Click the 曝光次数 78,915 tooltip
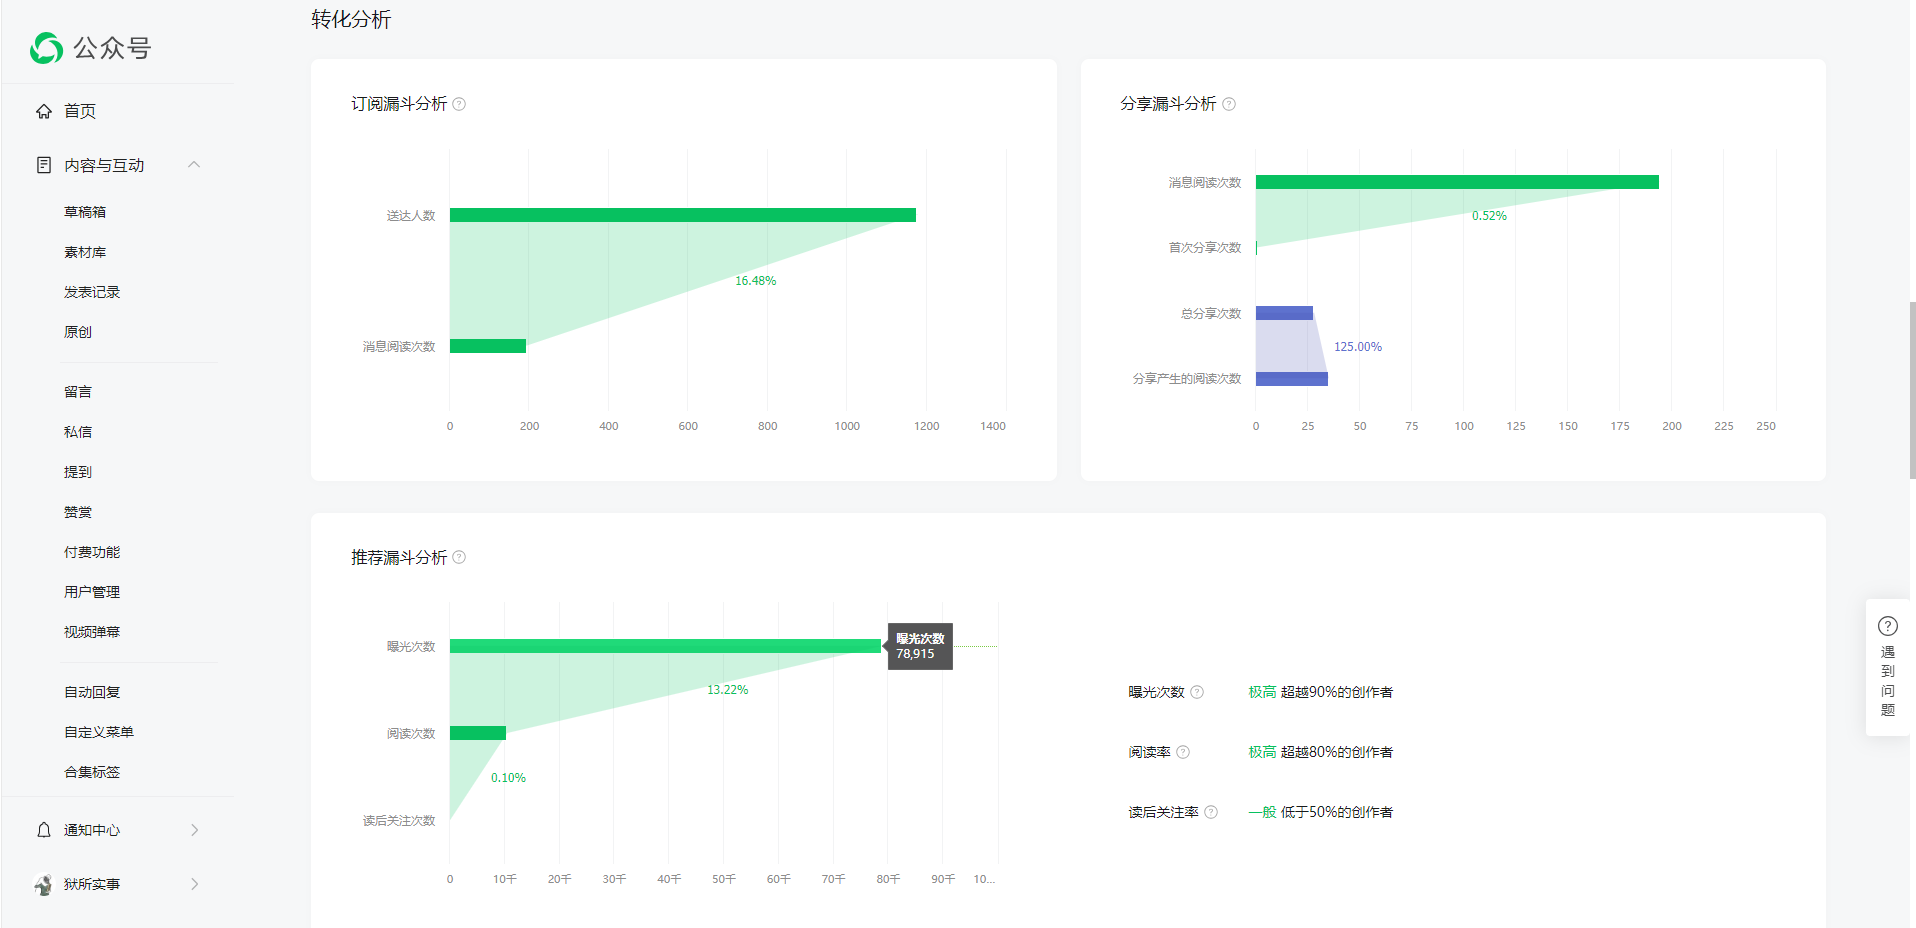This screenshot has height=928, width=1916. click(x=920, y=646)
